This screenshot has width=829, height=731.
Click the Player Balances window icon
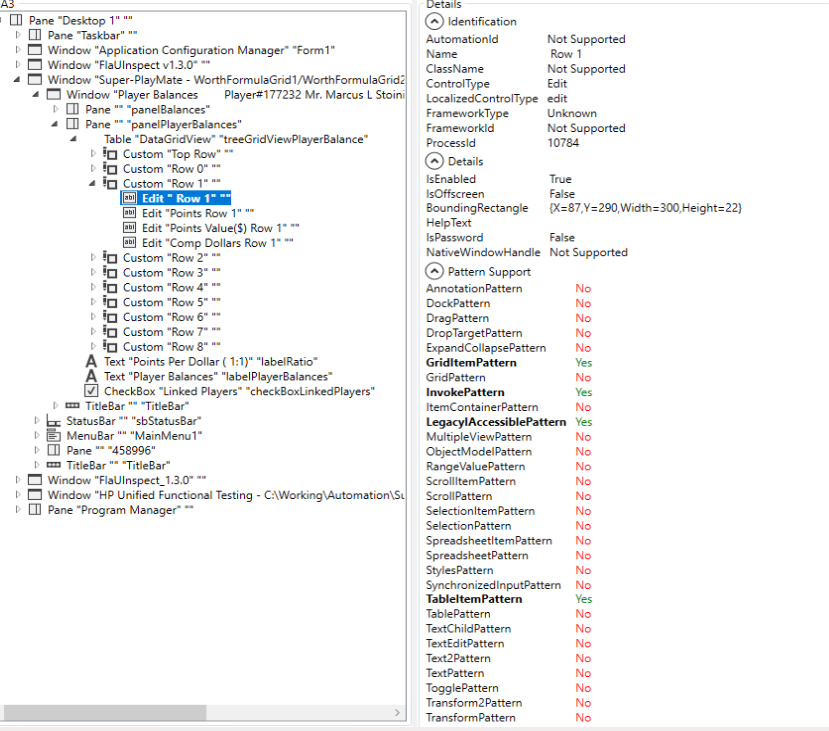pos(54,94)
